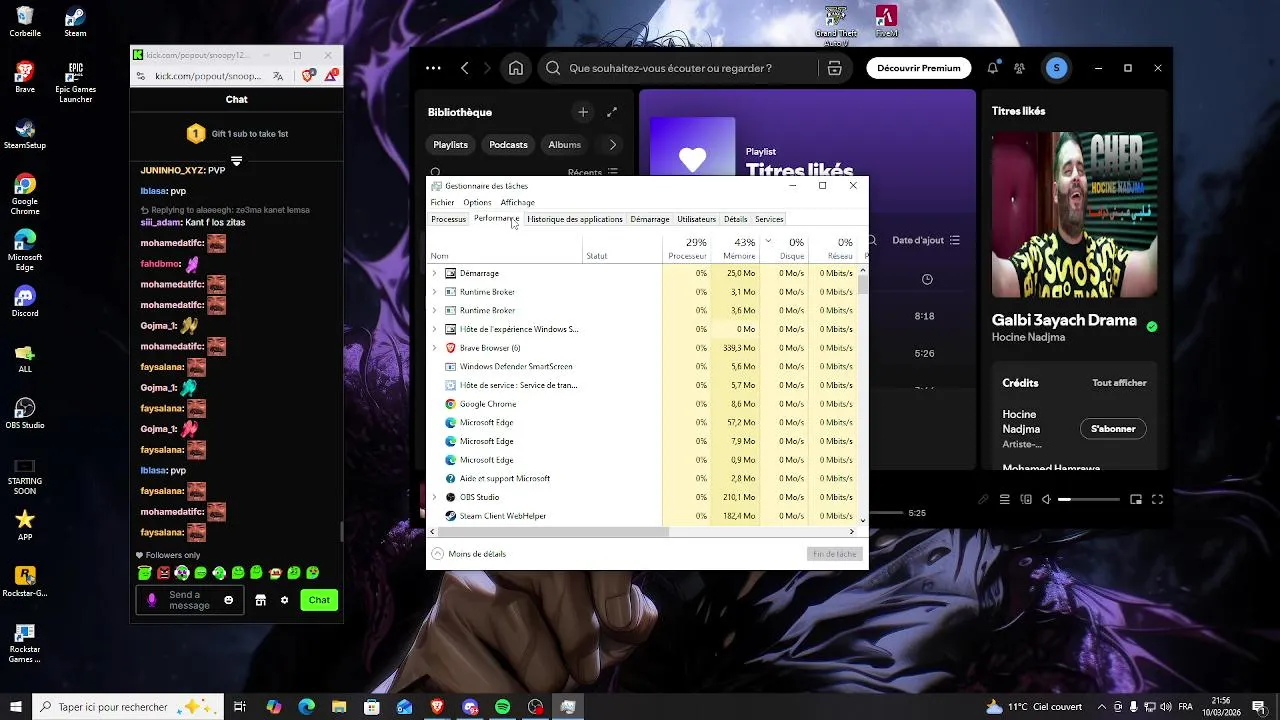This screenshot has width=1280, height=720.
Task: Open Task View in taskbar
Action: [x=240, y=707]
